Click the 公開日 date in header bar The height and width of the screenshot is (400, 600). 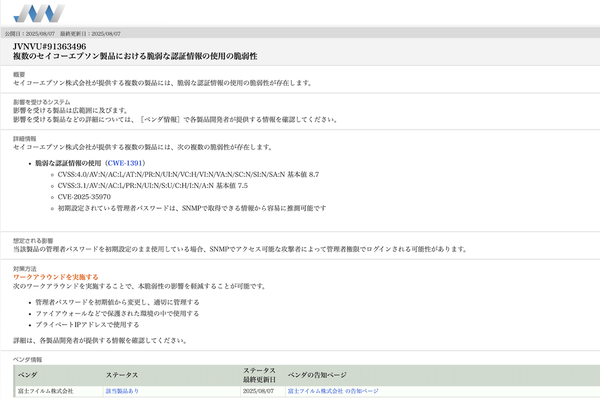point(30,34)
